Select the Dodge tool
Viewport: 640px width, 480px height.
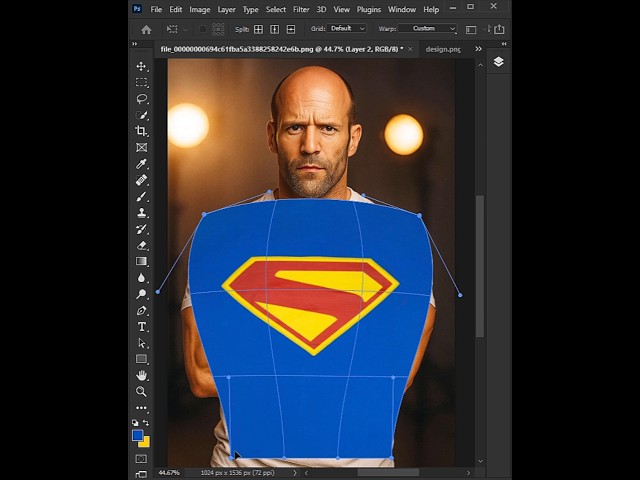pos(141,294)
